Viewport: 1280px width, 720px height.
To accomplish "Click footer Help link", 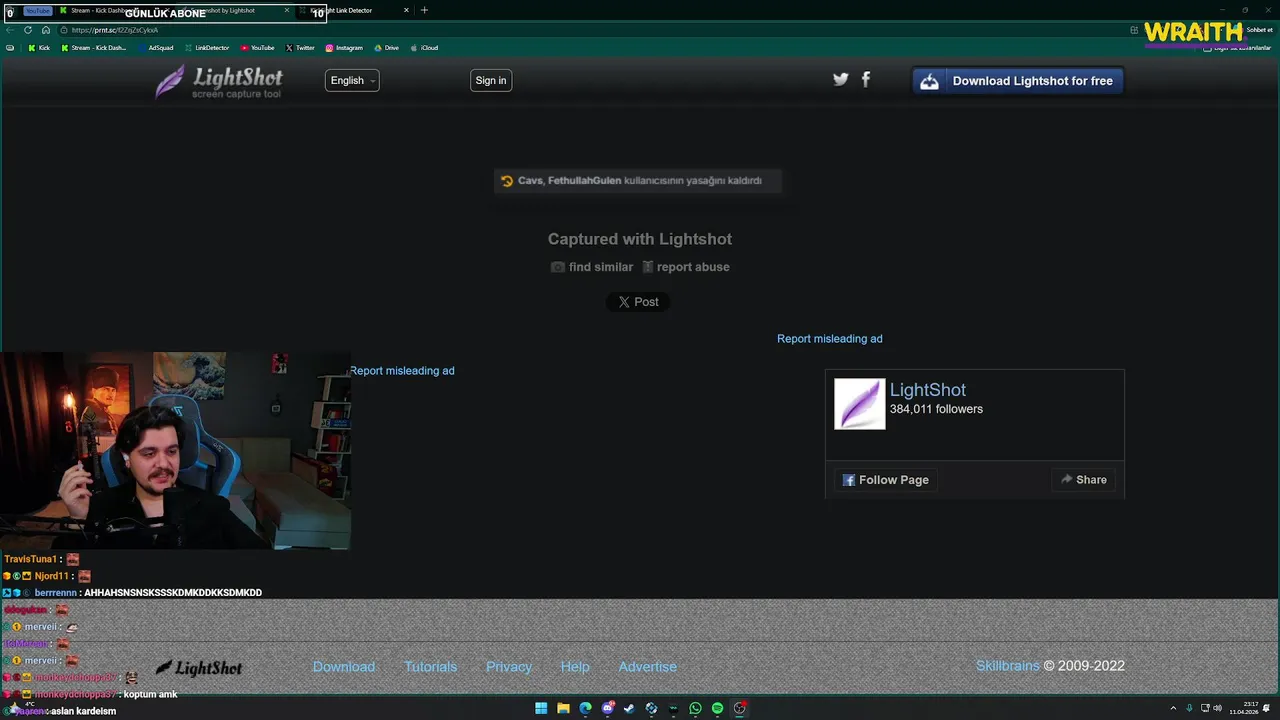I will (575, 667).
